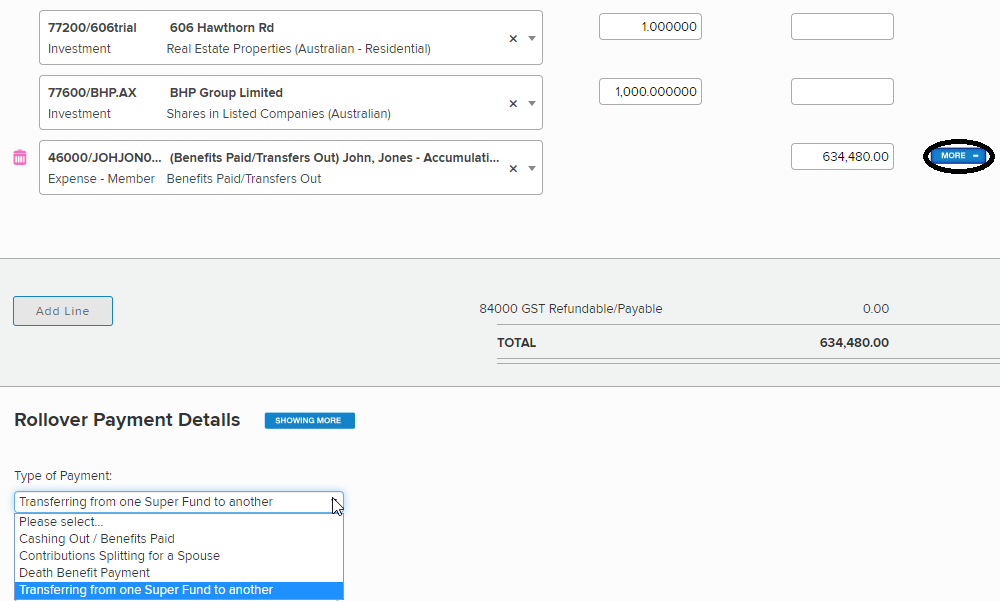Screen dimensions: 1000x601
Task: Click the Add Line button
Action: [63, 311]
